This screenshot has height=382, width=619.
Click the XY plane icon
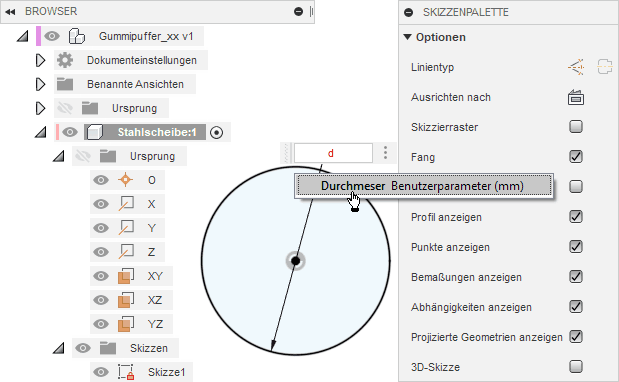(x=126, y=276)
